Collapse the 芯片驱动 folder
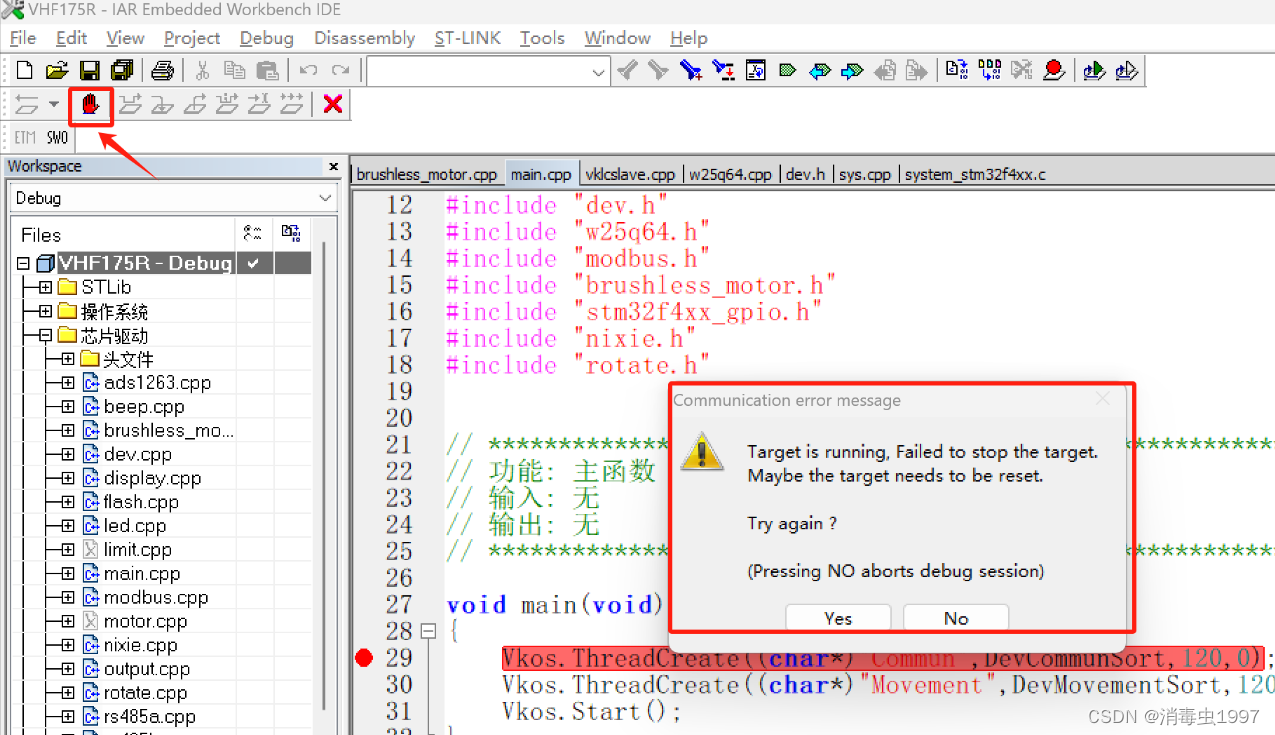The image size is (1275, 735). tap(45, 336)
